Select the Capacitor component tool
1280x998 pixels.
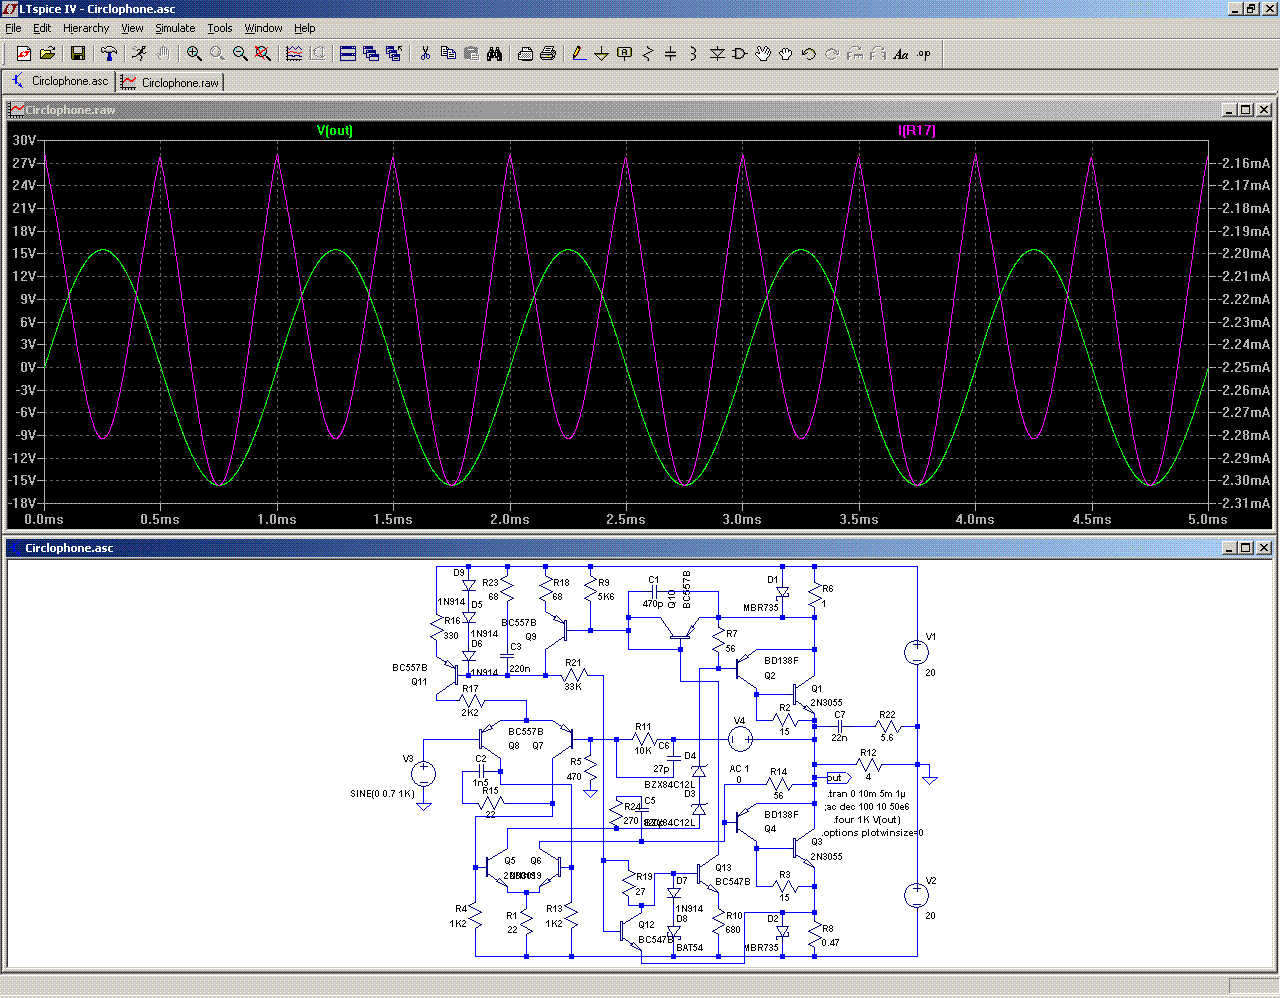pyautogui.click(x=670, y=54)
